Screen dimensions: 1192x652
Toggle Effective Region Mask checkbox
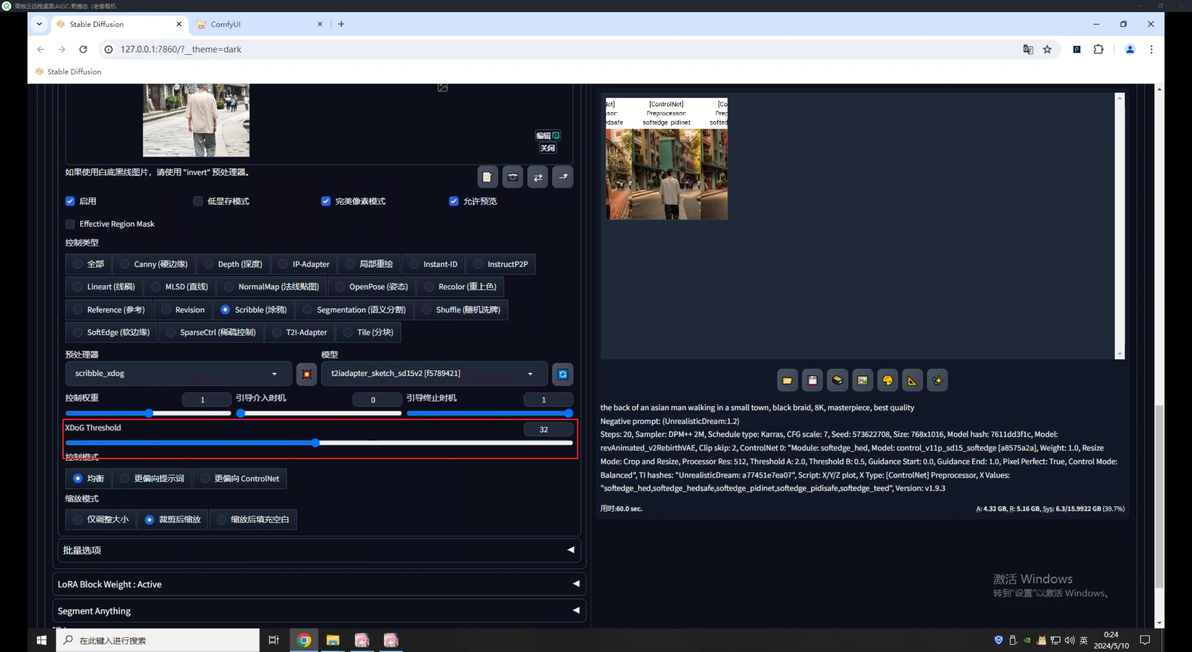coord(70,224)
